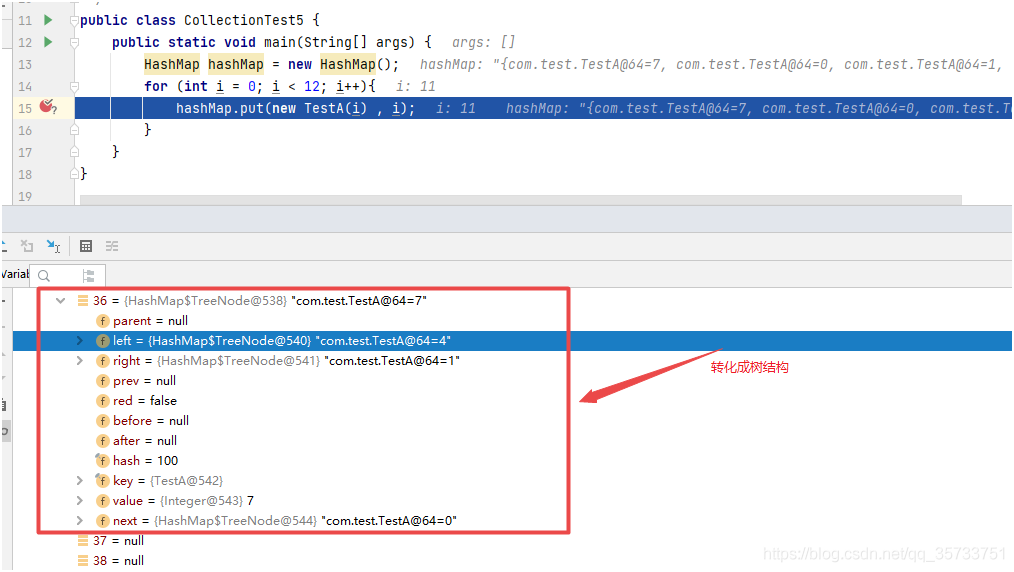Select the 'hash = 100' field row
The image size is (1014, 572).
(x=145, y=461)
